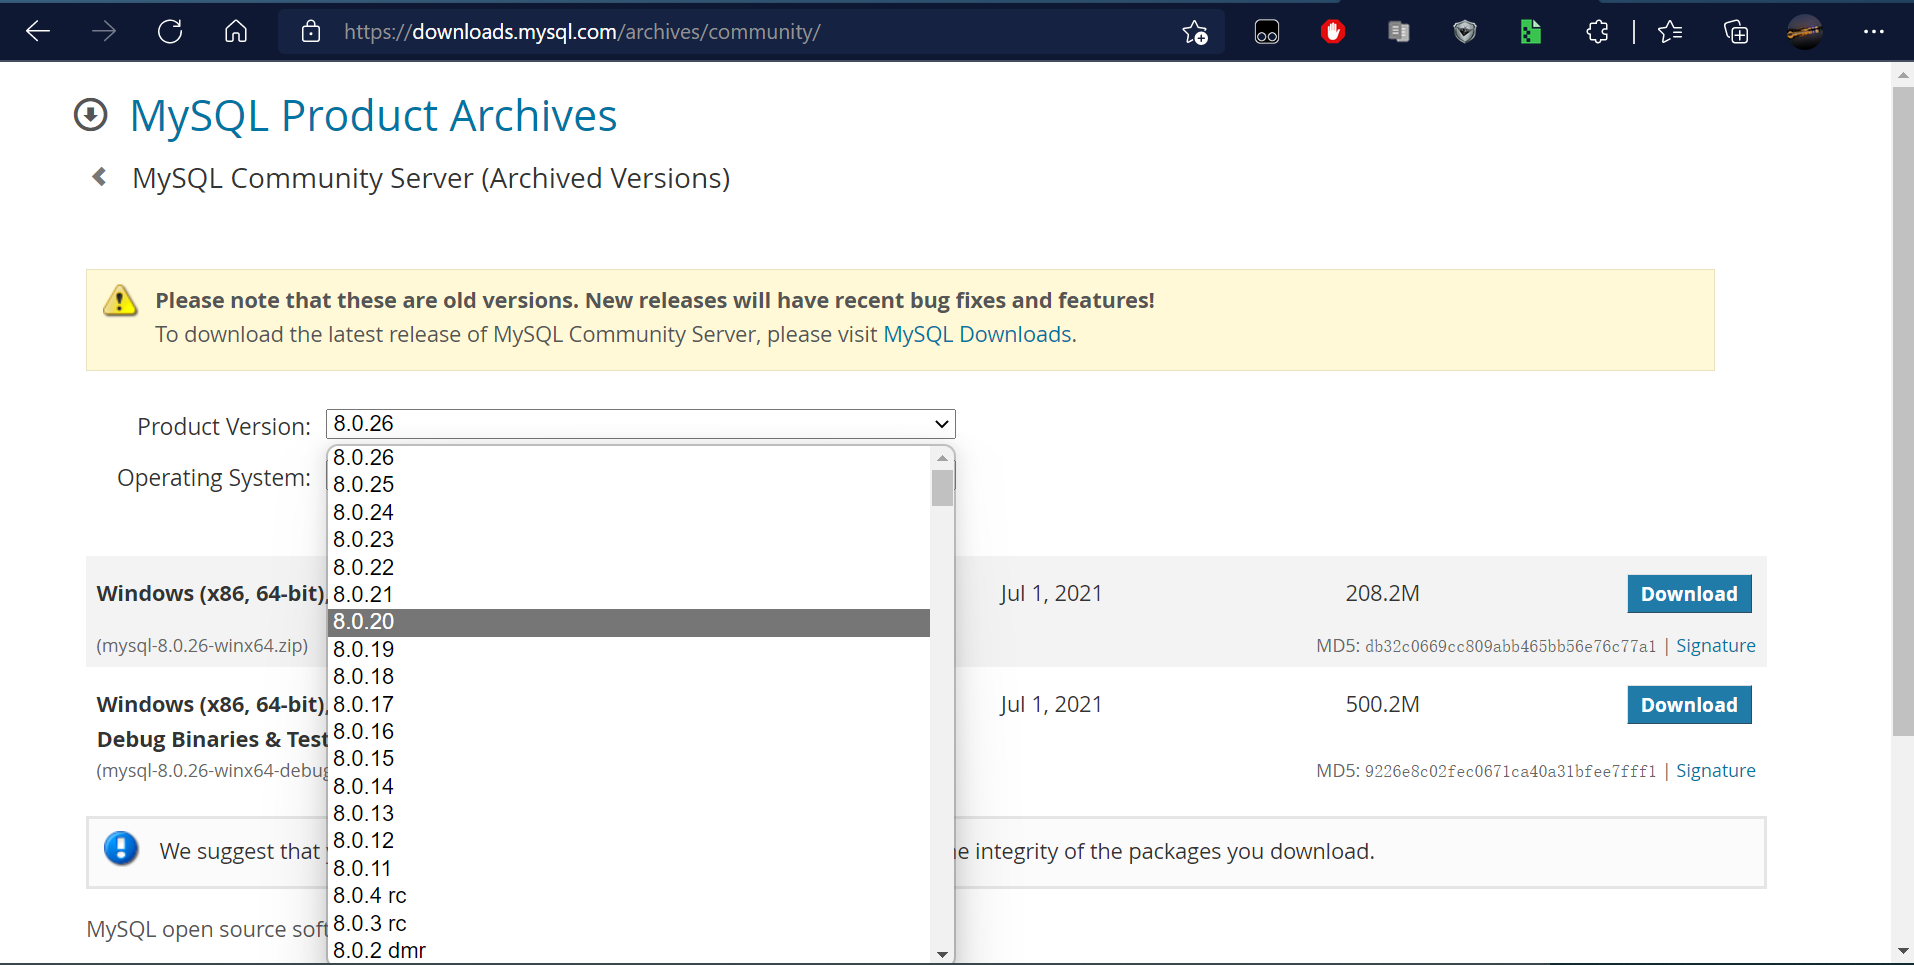The height and width of the screenshot is (965, 1914).
Task: Open the browser profile avatar
Action: (x=1805, y=32)
